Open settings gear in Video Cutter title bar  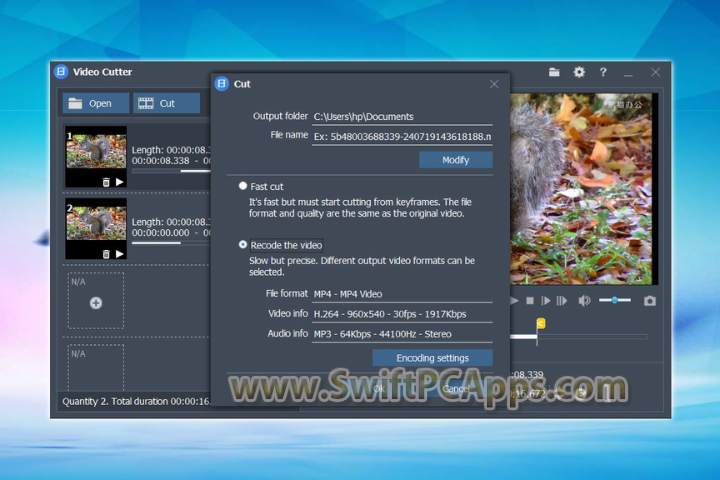click(x=579, y=72)
